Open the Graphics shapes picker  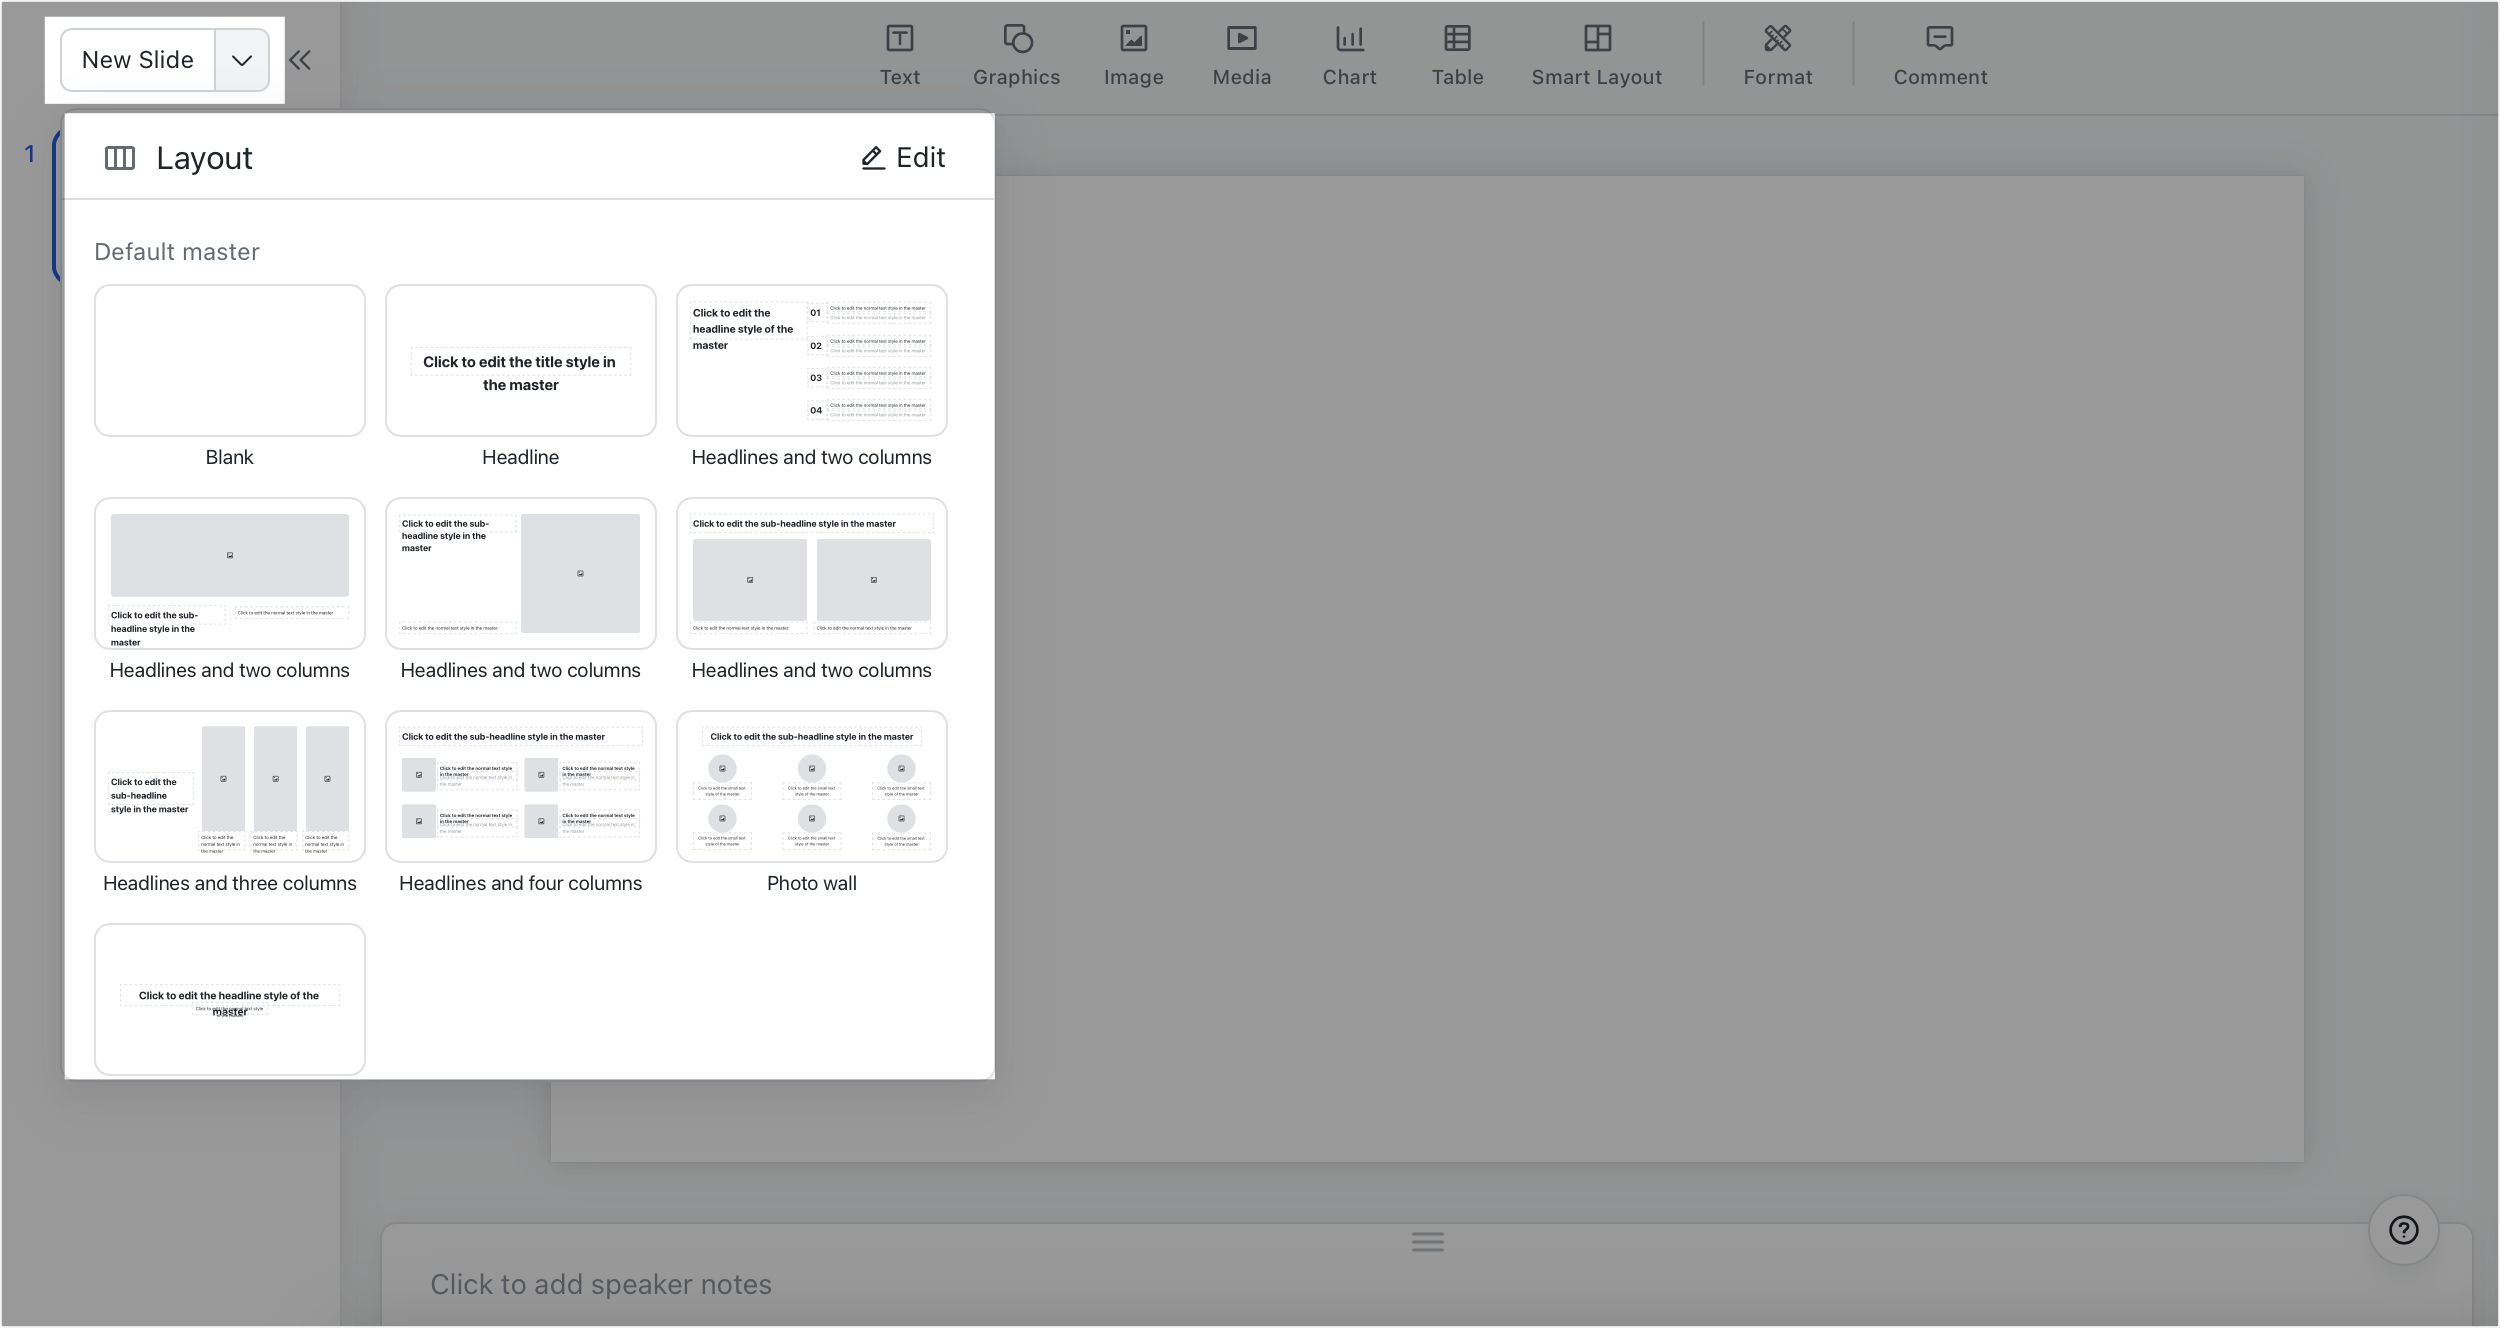pos(1015,55)
